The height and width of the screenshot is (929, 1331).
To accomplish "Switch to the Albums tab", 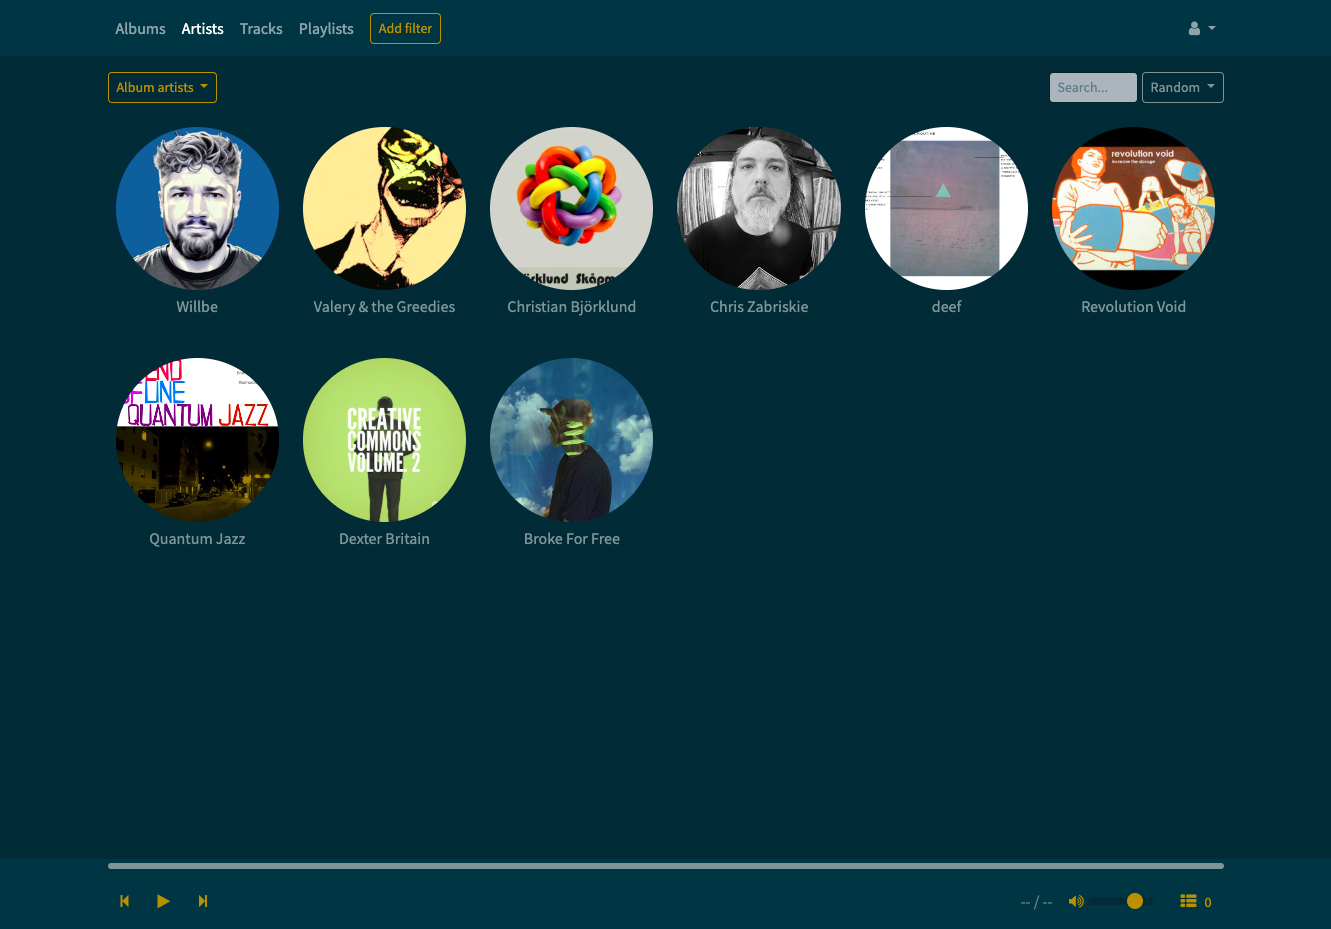I will 140,29.
